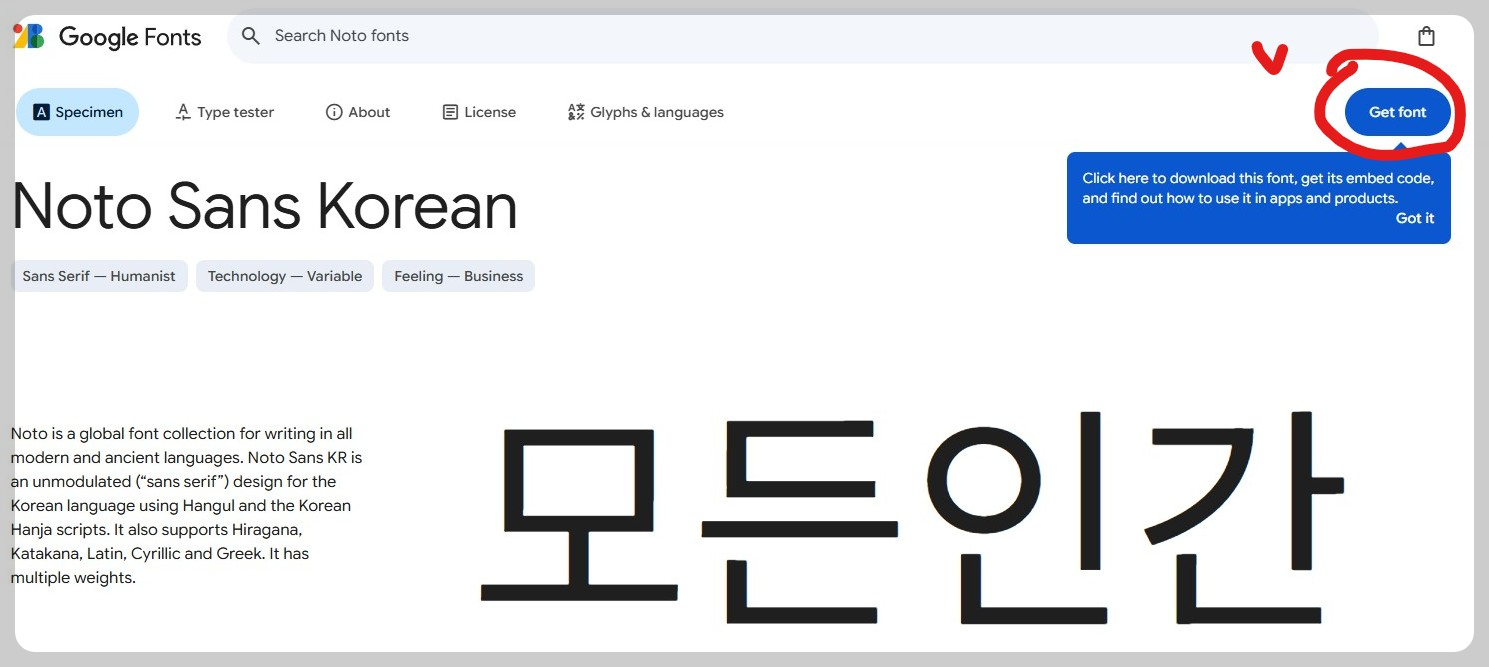Select the Technology — Variable tag
Viewport: 1489px width, 667px height.
point(285,276)
